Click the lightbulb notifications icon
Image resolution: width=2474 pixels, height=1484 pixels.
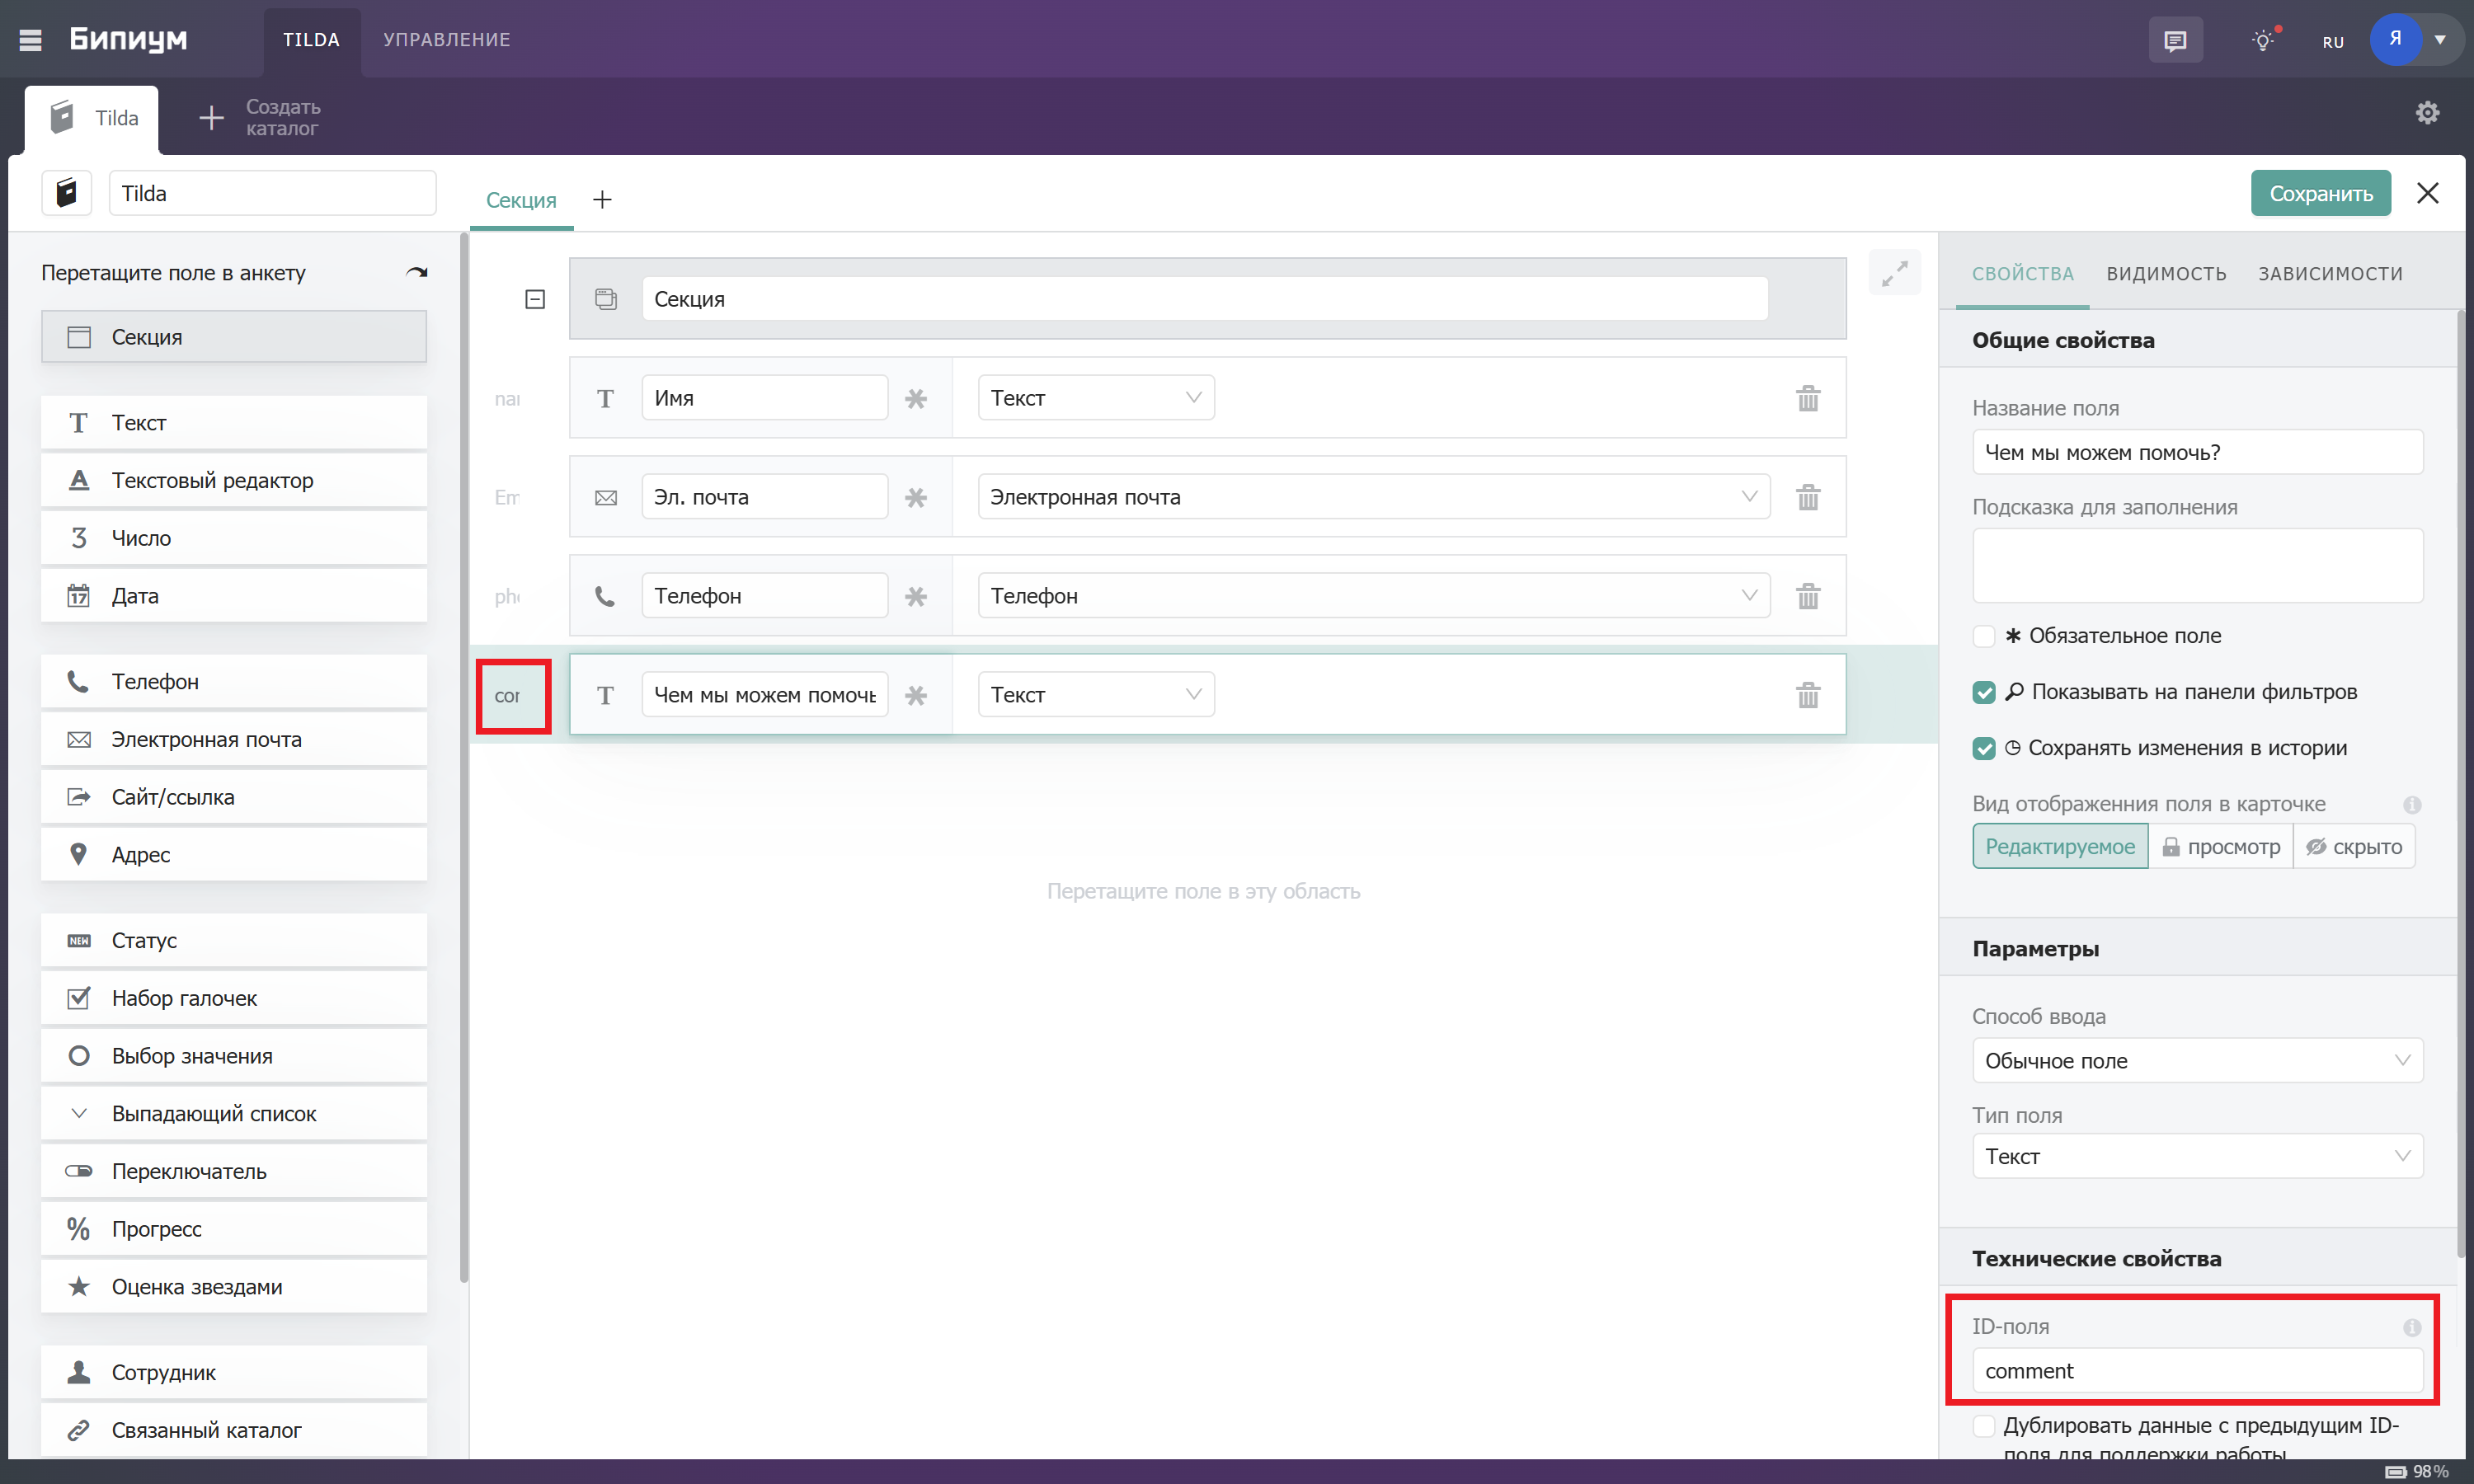(x=2263, y=40)
